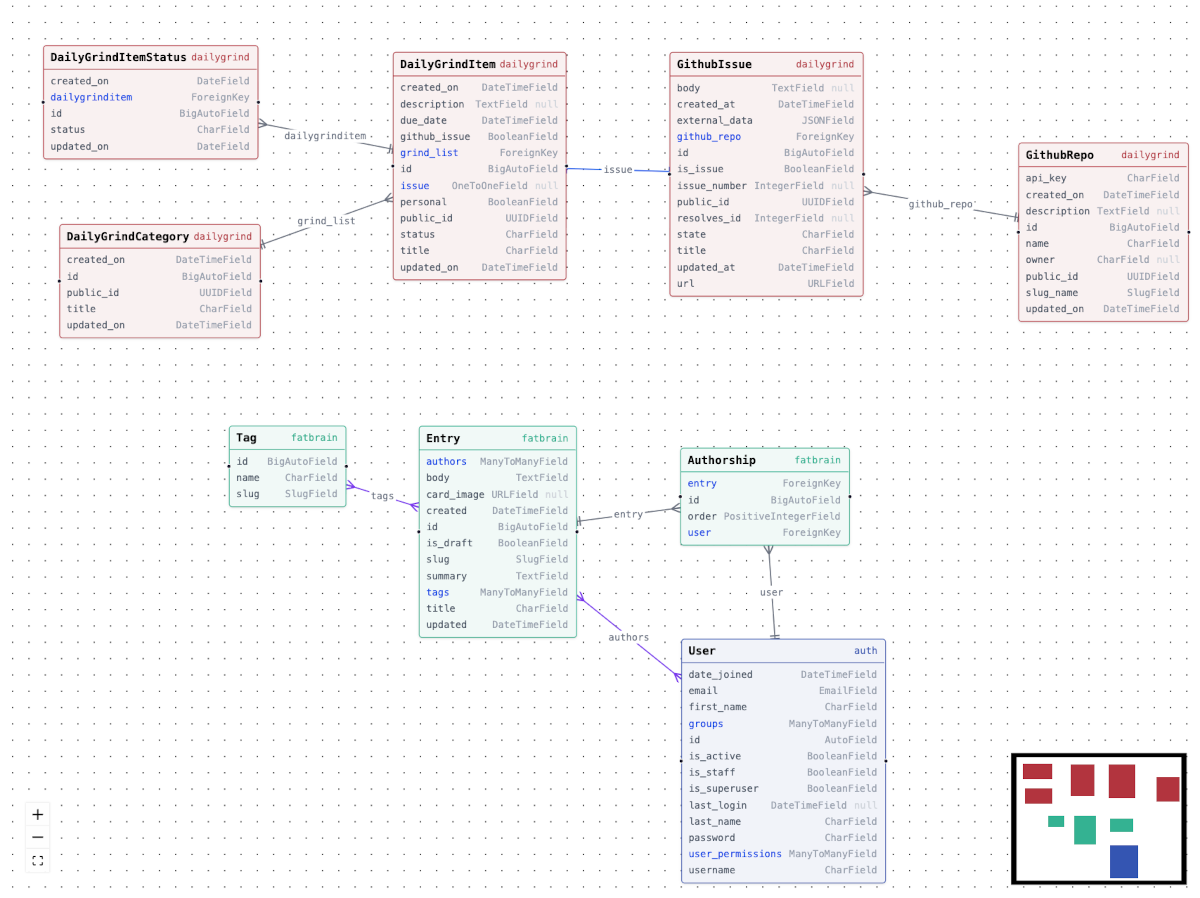
Task: Click the authors ManyToManyField link in Entry
Action: pos(446,461)
